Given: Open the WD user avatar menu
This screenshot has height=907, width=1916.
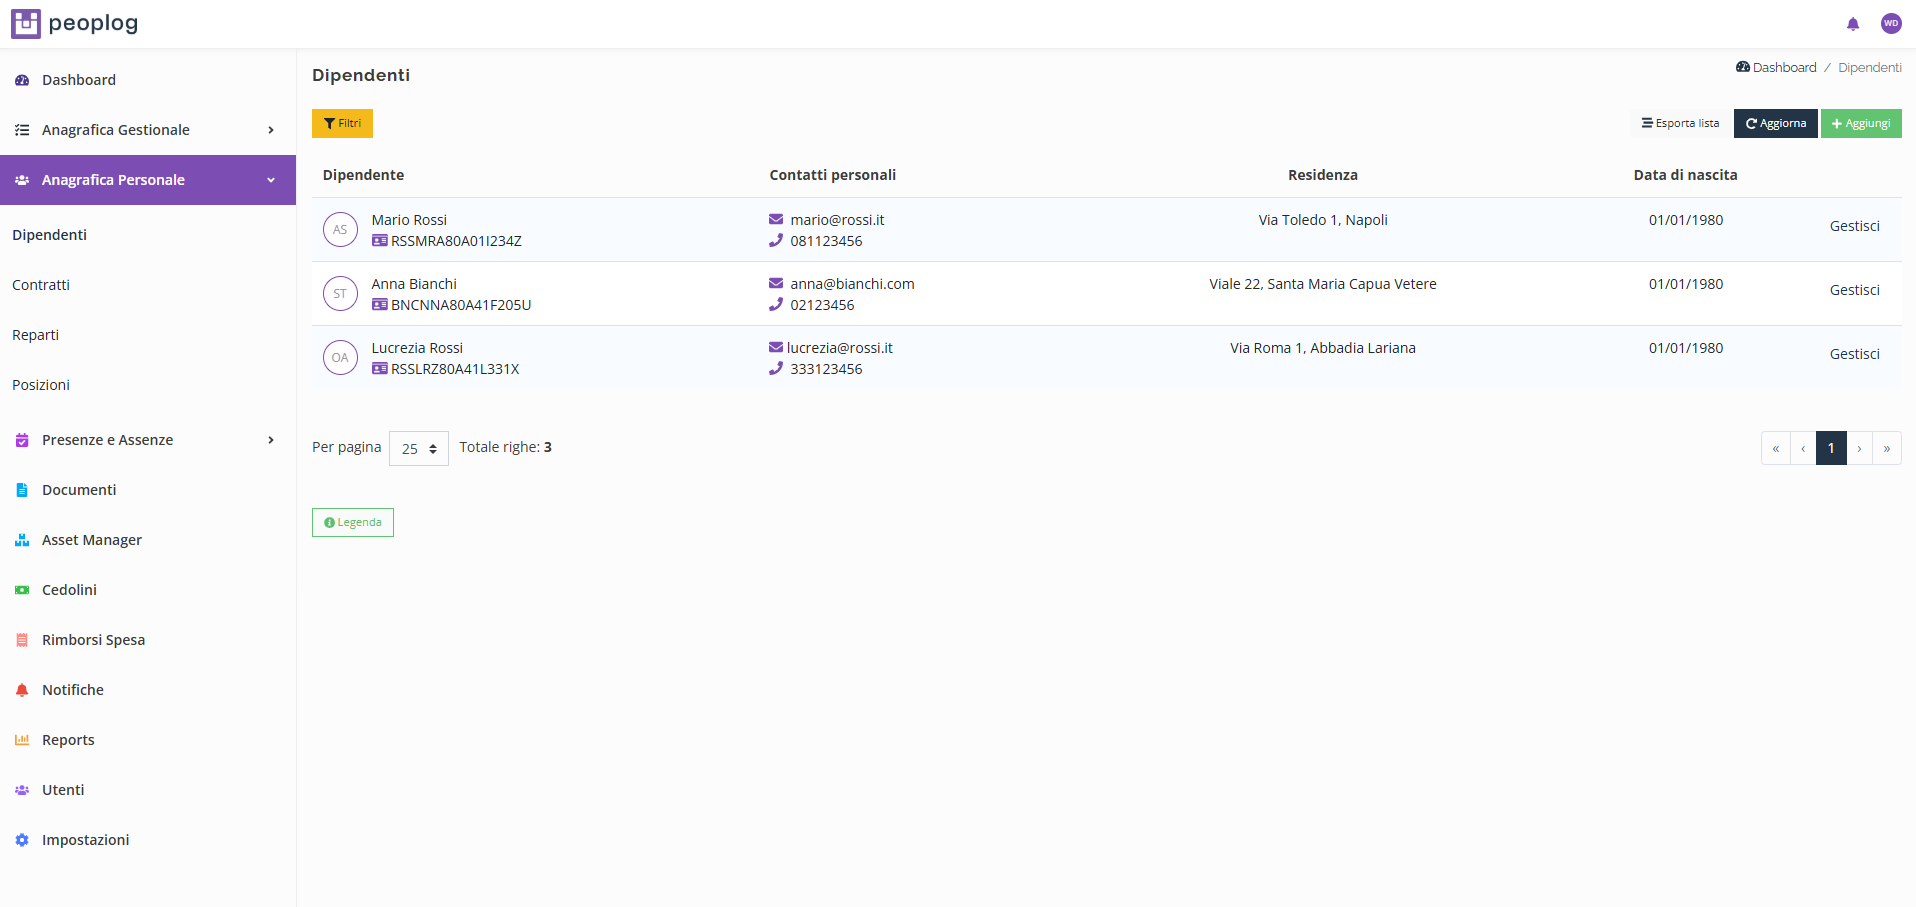Looking at the screenshot, I should [x=1890, y=24].
